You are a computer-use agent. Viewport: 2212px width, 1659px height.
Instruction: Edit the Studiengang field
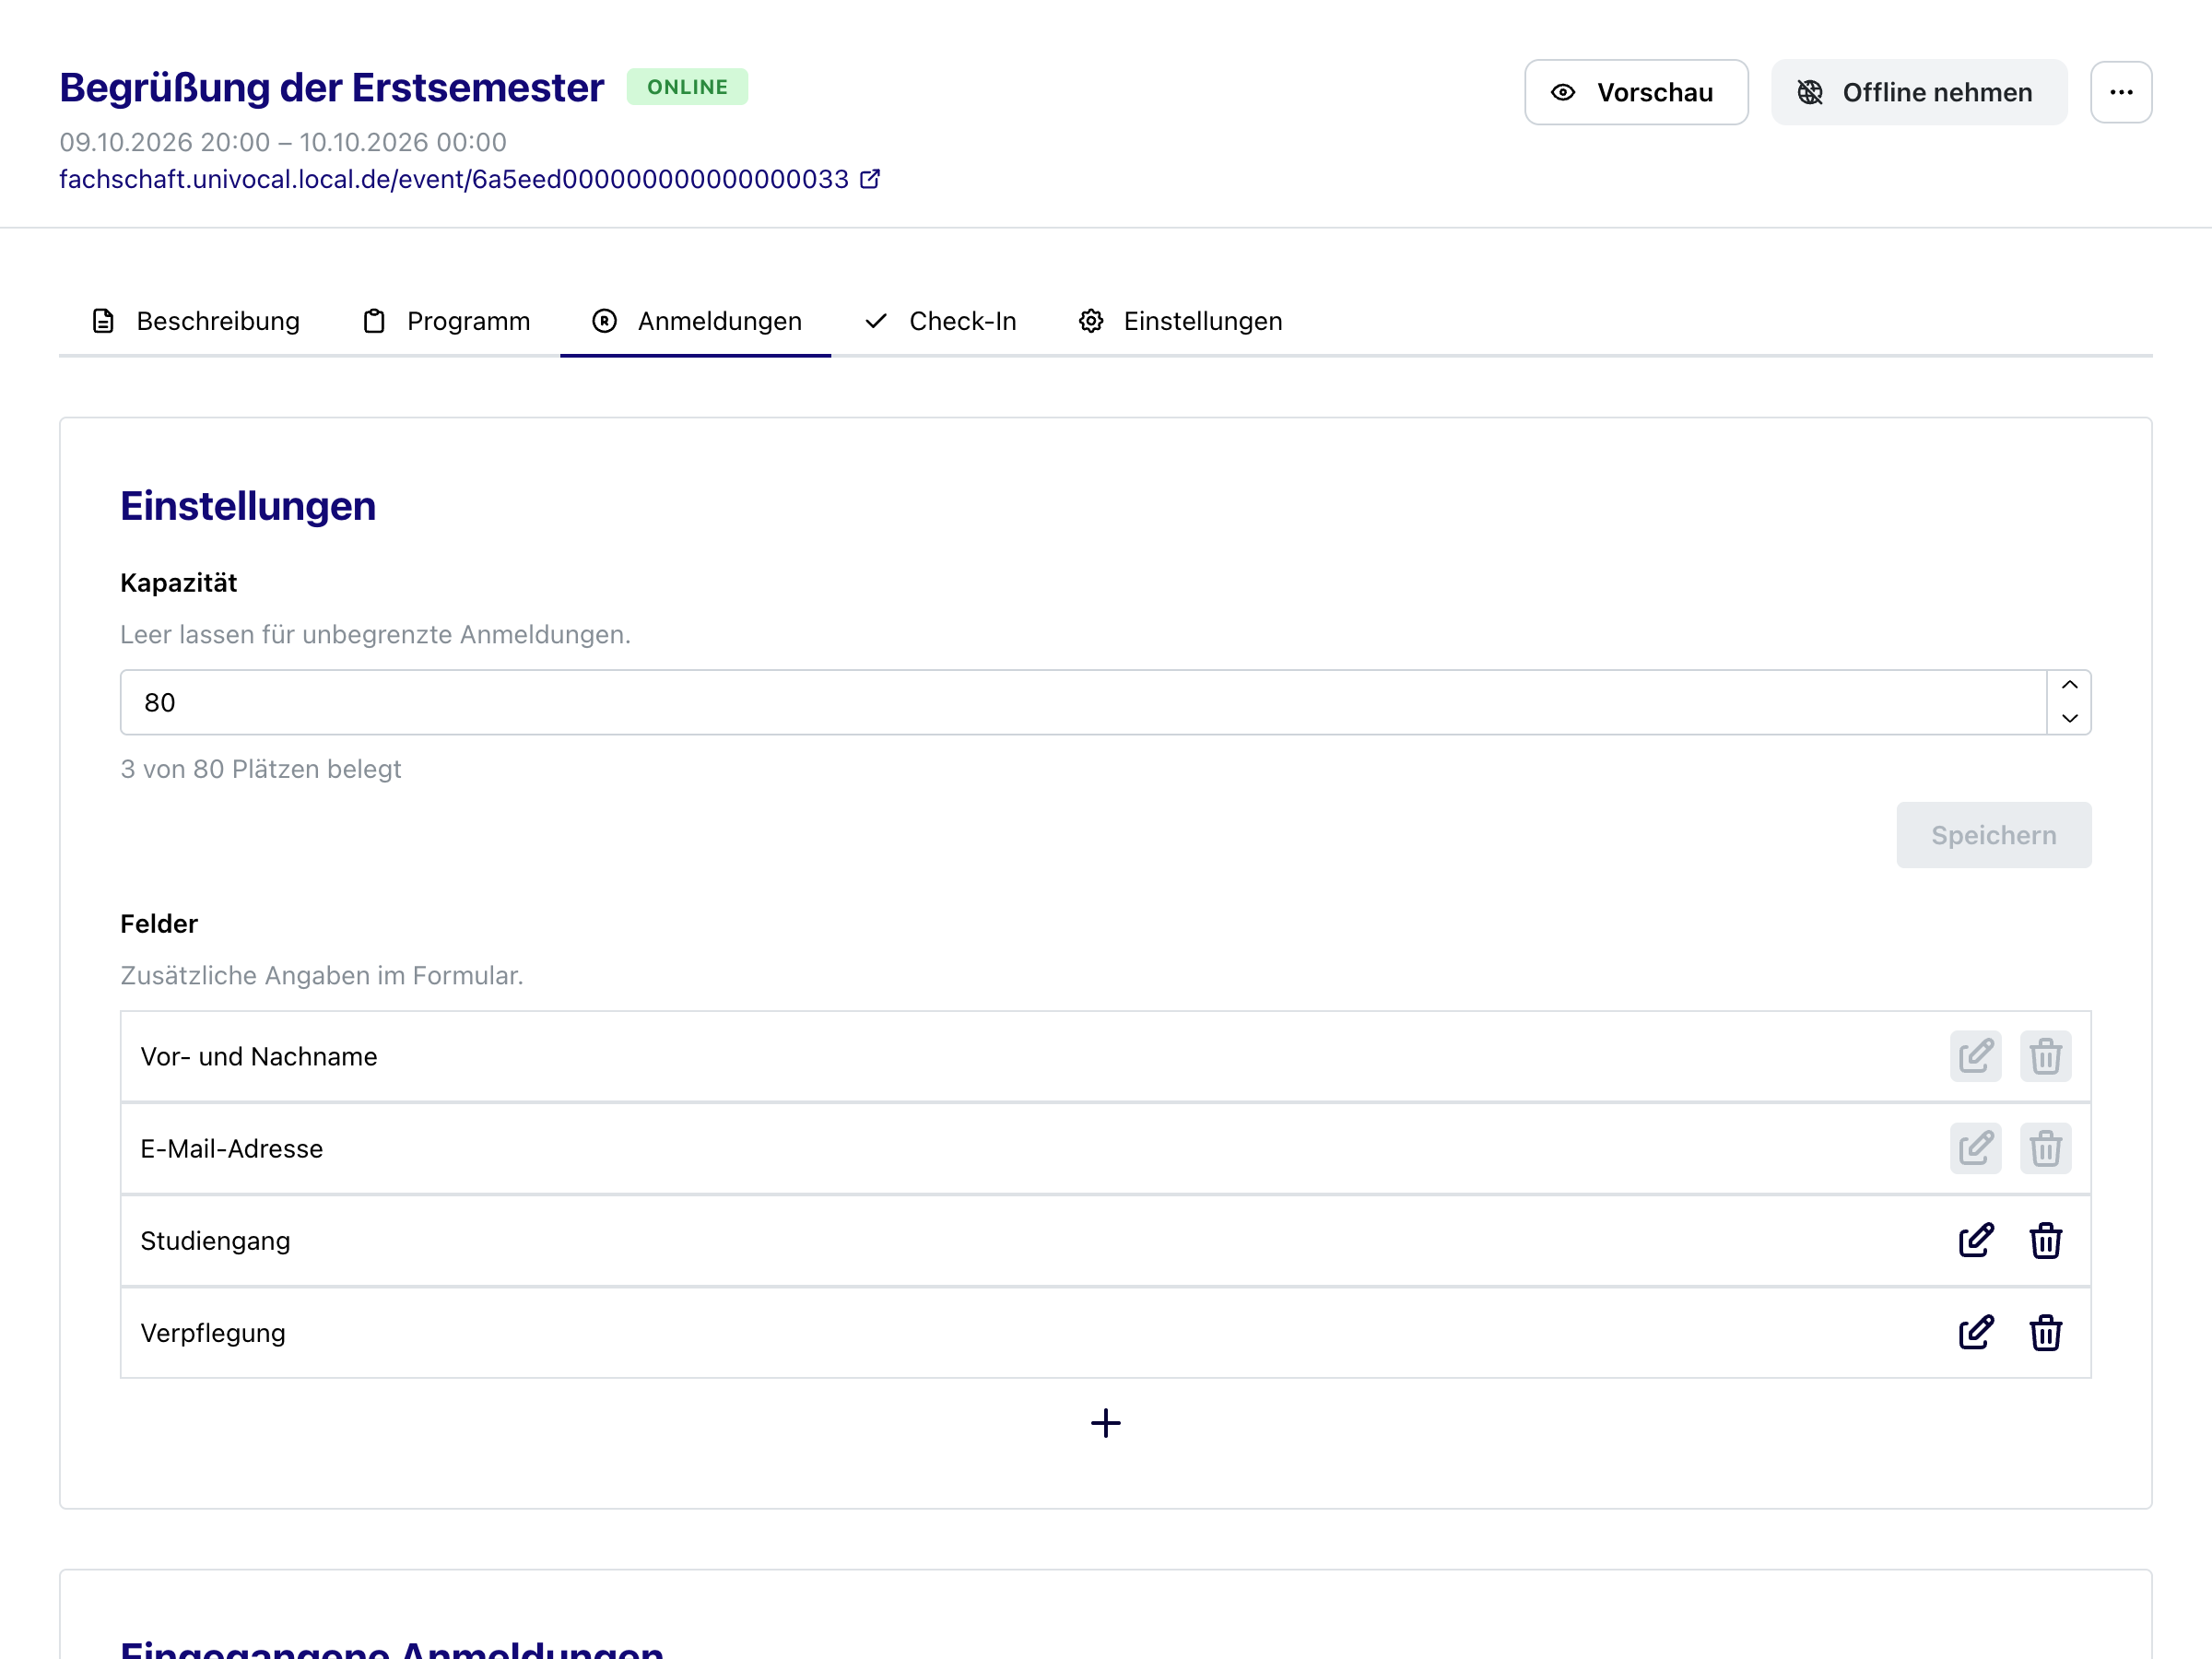click(x=1975, y=1240)
